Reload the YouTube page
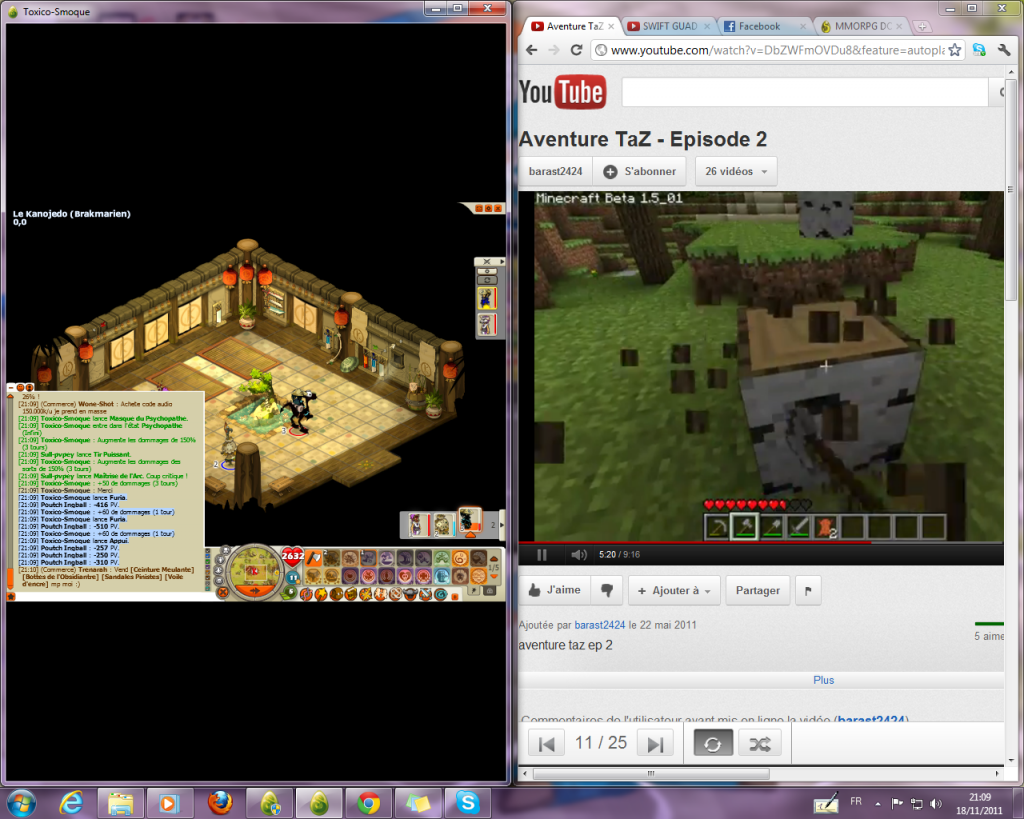Viewport: 1024px width, 819px height. click(576, 50)
